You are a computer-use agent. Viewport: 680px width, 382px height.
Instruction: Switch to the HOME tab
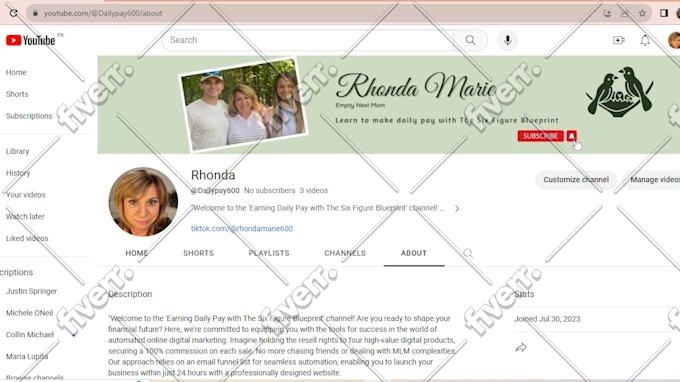point(137,253)
